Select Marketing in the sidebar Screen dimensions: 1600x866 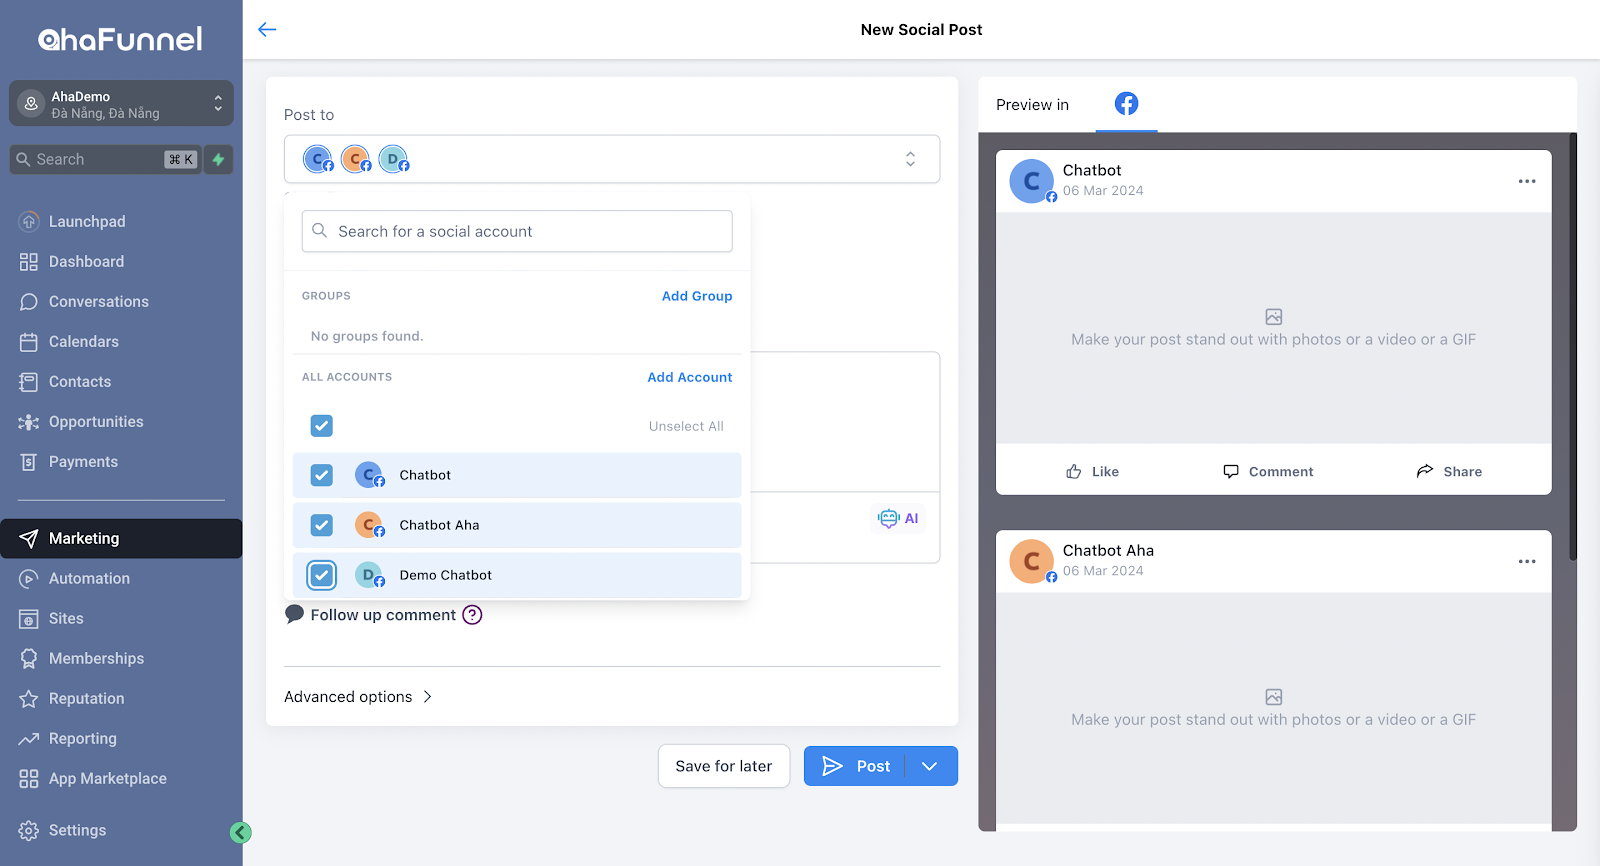[121, 538]
